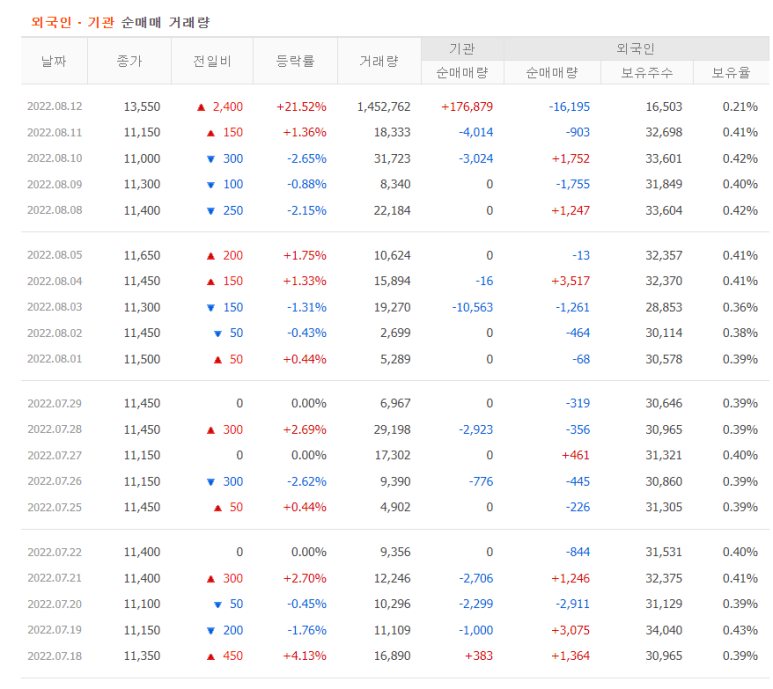
Task: Click institutional value -776
Action: point(481,482)
